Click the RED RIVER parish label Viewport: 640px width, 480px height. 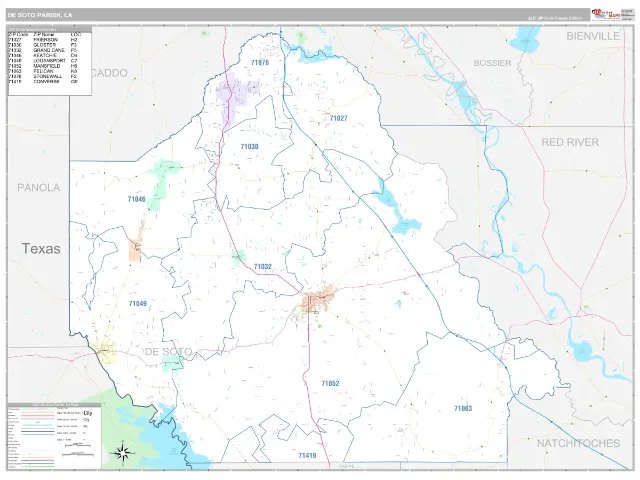coord(570,142)
